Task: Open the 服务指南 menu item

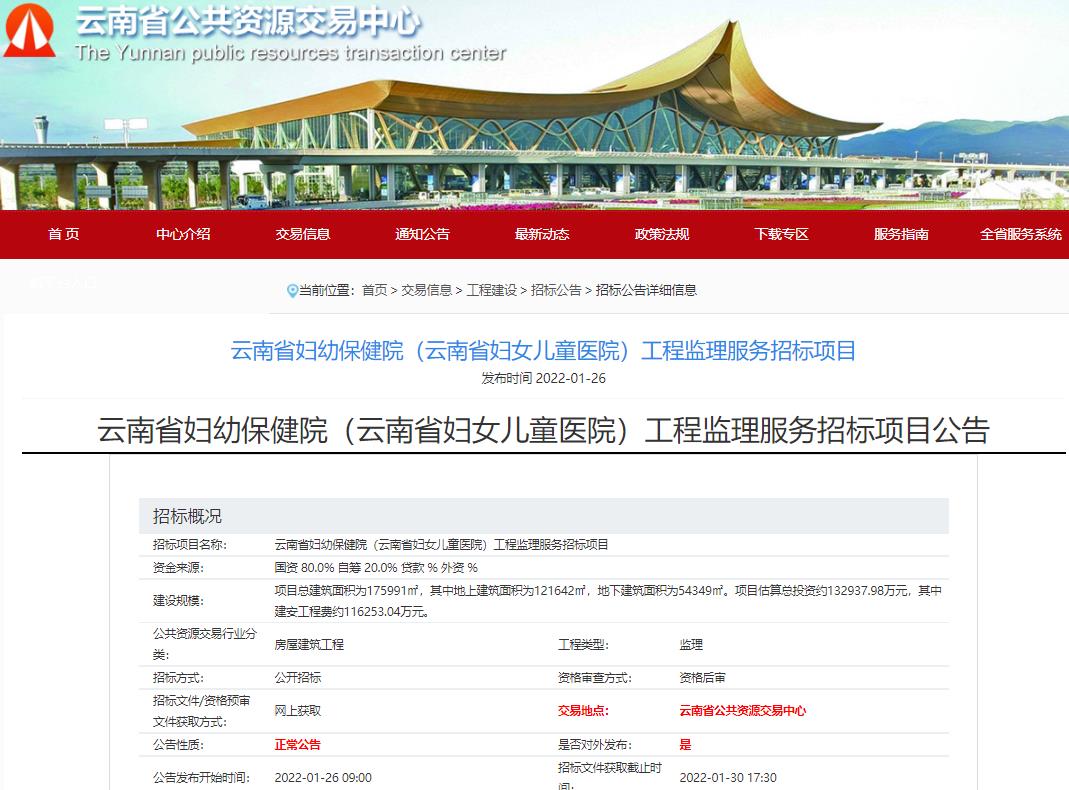Action: tap(901, 234)
